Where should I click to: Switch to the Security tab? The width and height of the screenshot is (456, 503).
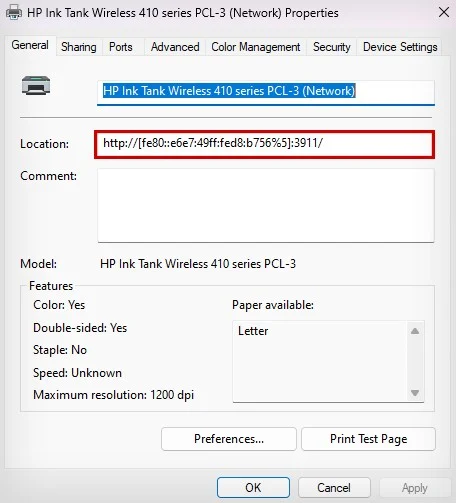(x=332, y=47)
